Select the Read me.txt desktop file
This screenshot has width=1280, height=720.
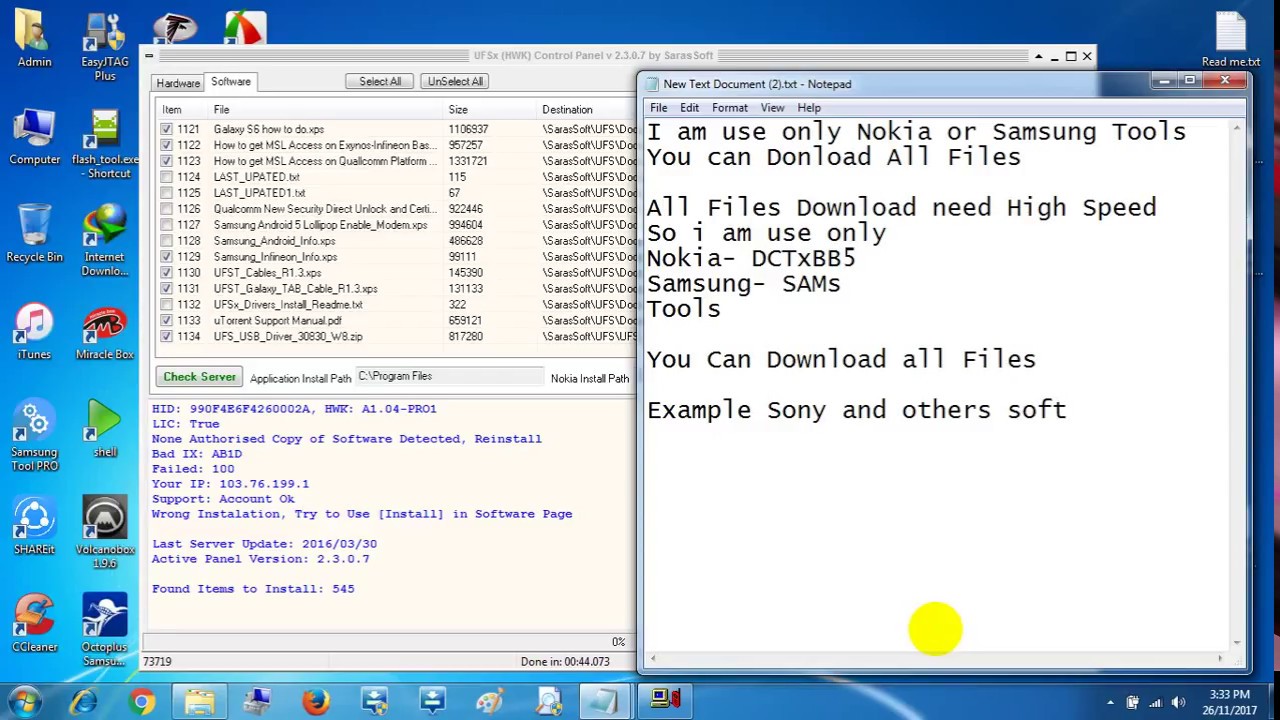[1231, 39]
